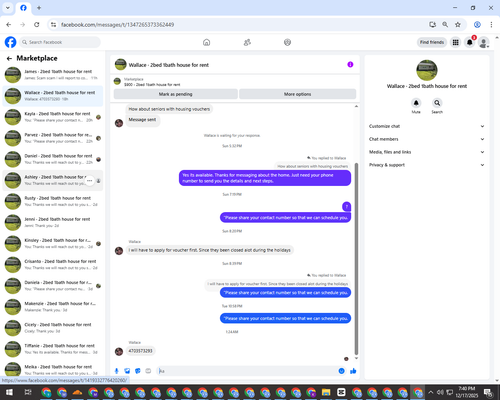Viewport: 500px width, 400px height.
Task: Click the chat messages vertical scrollbar
Action: tap(356, 259)
